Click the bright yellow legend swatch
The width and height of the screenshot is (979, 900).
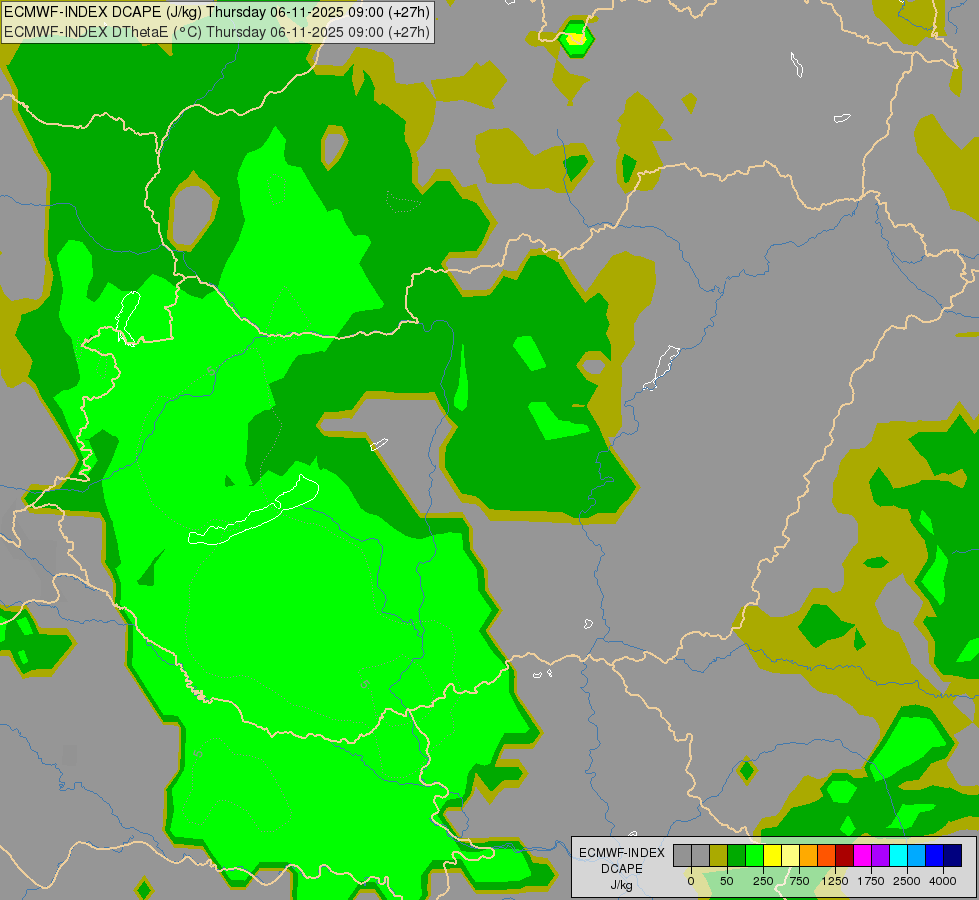[x=773, y=856]
